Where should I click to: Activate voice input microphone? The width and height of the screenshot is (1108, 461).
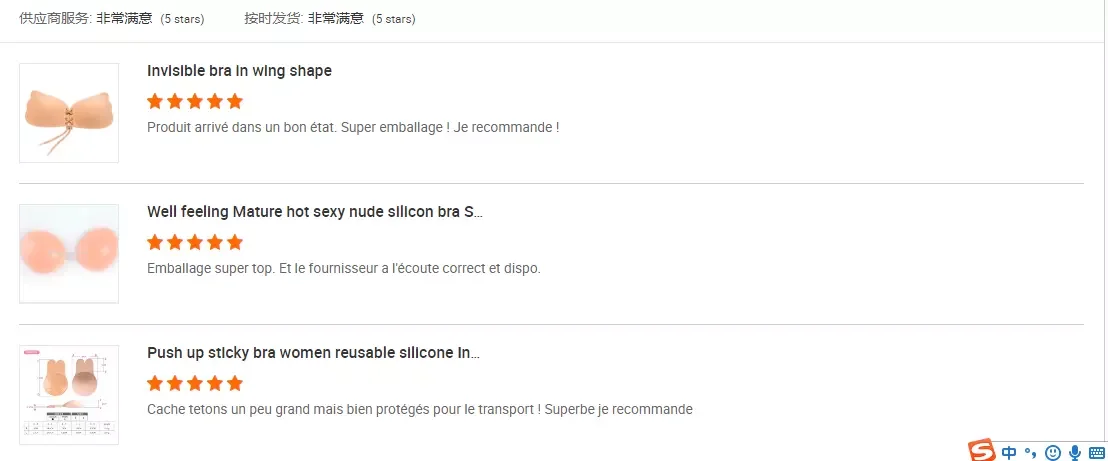click(1075, 452)
